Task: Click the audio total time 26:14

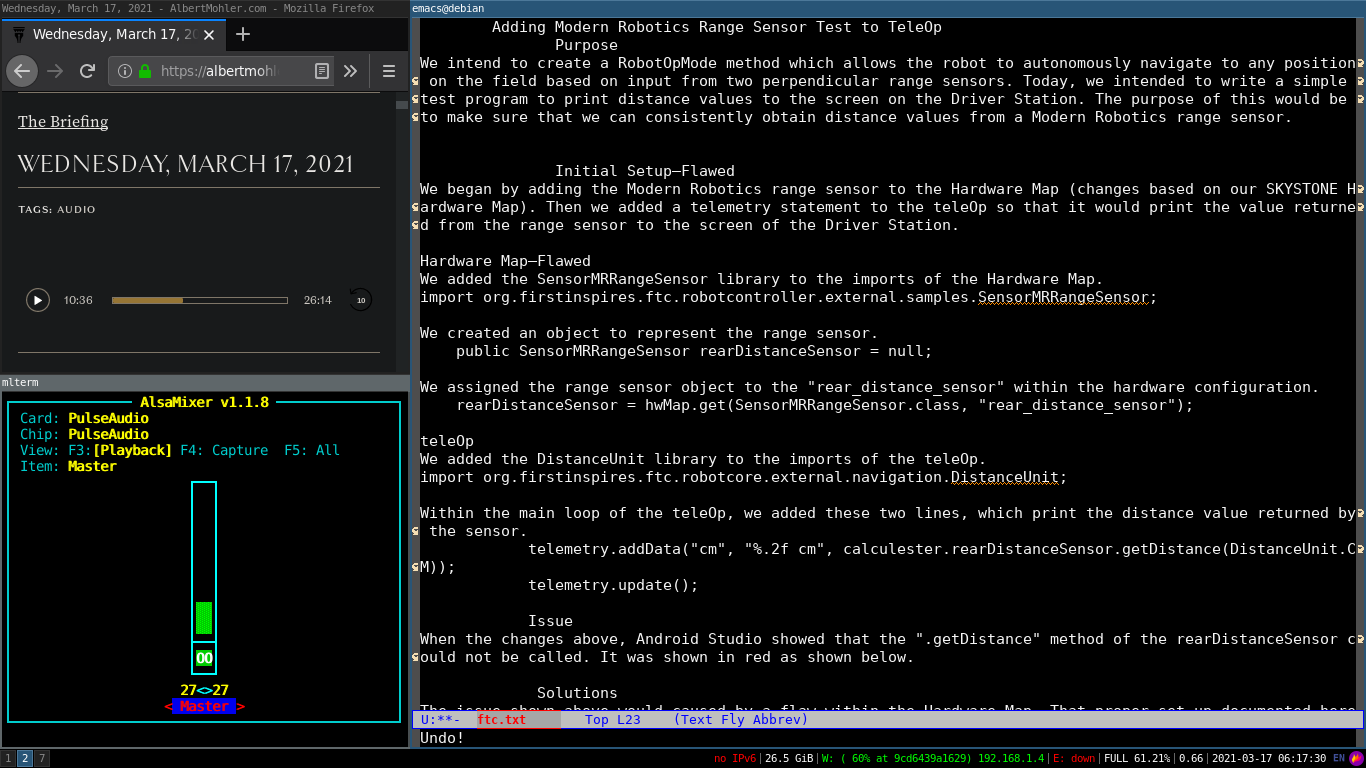Action: [318, 300]
